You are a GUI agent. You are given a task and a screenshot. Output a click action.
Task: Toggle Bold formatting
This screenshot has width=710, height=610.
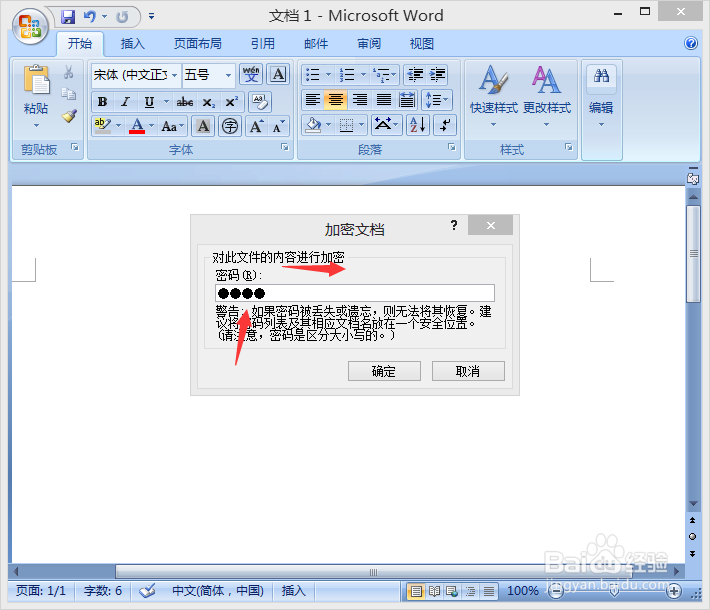(102, 102)
